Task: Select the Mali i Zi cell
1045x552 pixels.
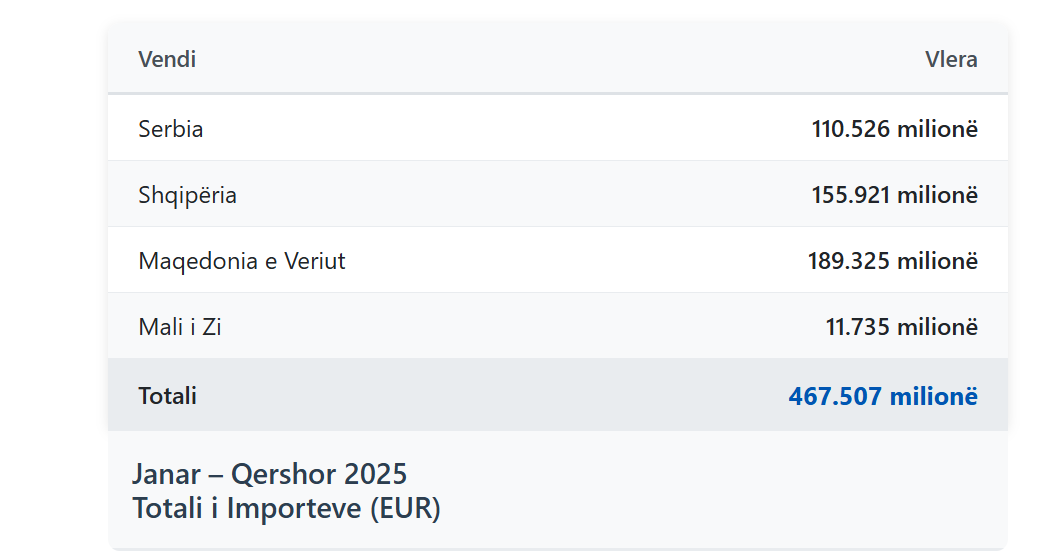Action: (180, 327)
